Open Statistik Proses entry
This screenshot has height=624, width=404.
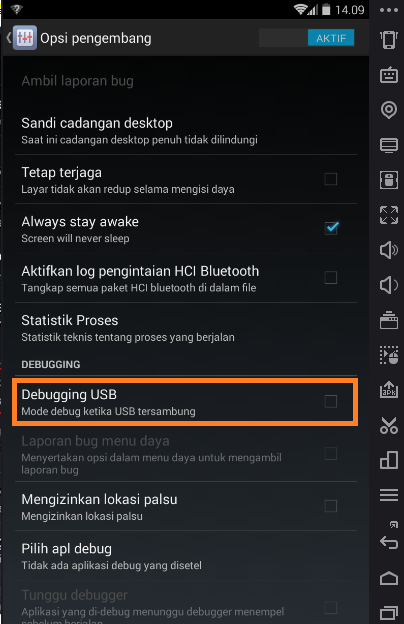pos(186,328)
